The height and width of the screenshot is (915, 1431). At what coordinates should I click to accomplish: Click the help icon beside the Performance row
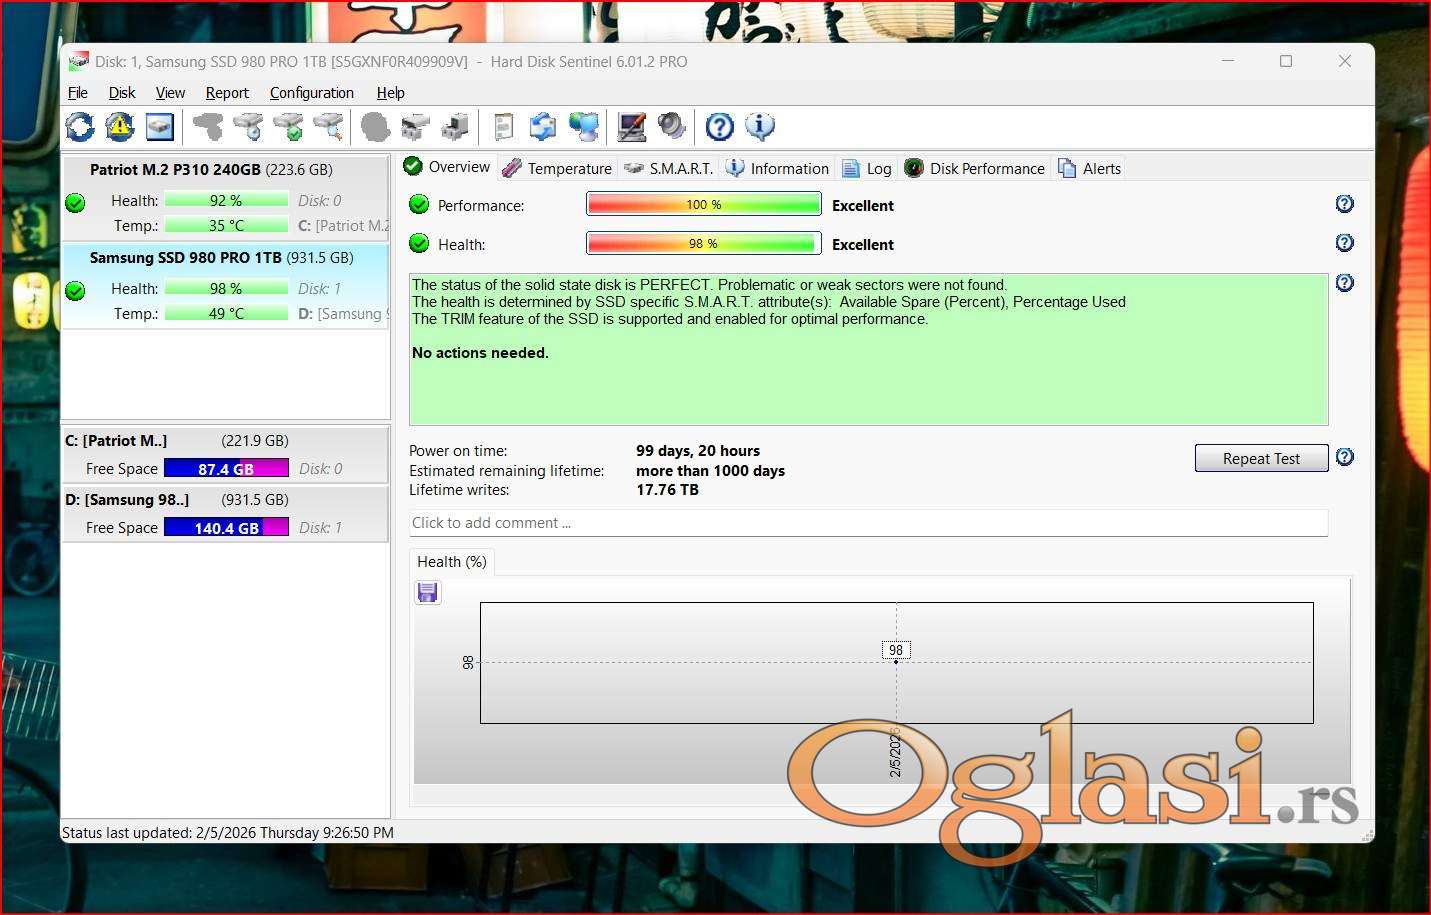click(x=1344, y=204)
